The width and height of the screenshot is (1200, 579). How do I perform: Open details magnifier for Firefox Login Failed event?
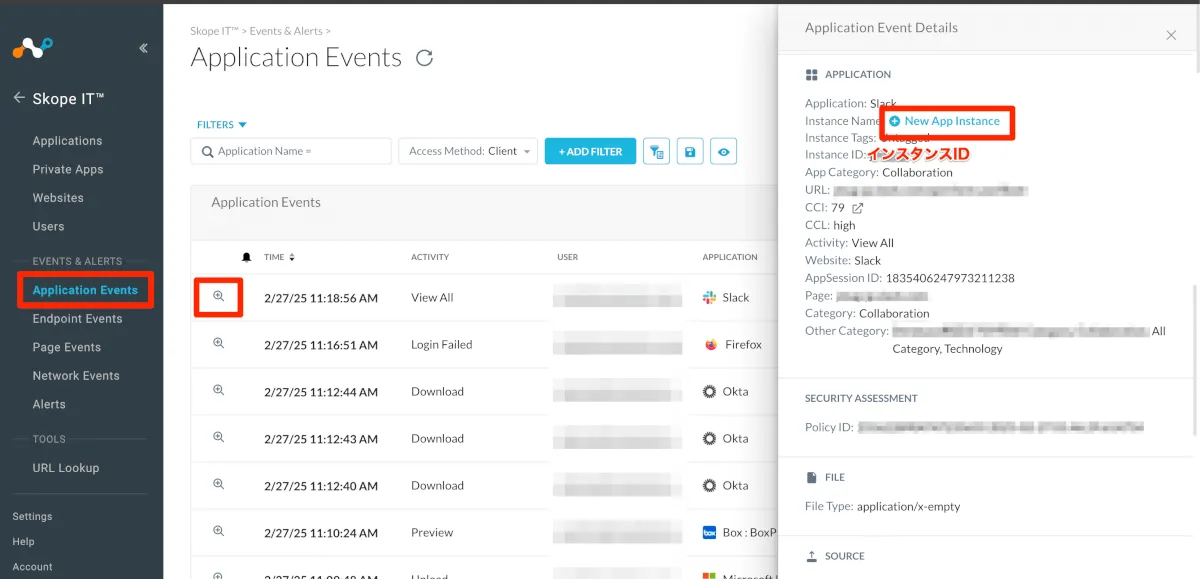(x=218, y=343)
